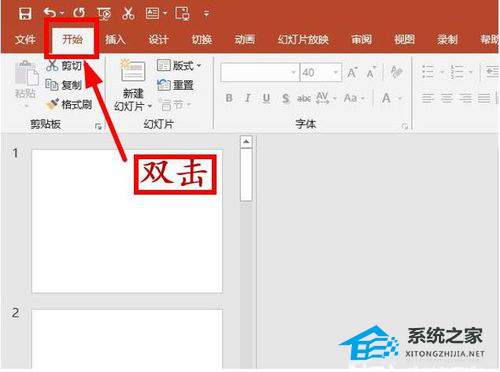This screenshot has width=500, height=372.
Task: Open the font size dropdown showing 40
Action: [x=336, y=72]
